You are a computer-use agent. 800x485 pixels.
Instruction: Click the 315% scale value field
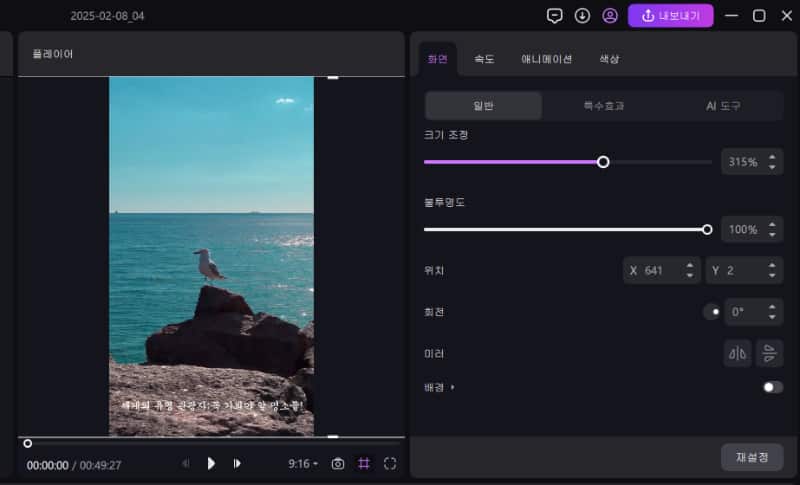tap(743, 162)
